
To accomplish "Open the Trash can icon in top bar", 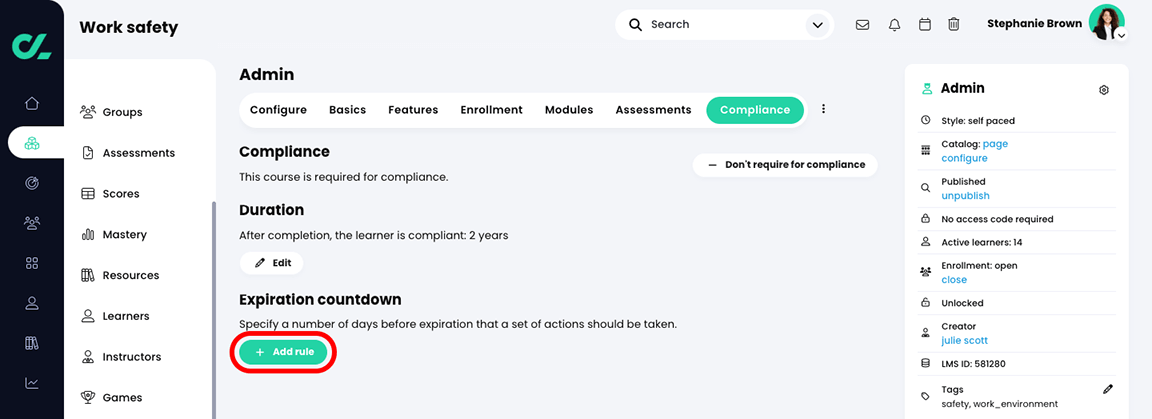I will [954, 24].
